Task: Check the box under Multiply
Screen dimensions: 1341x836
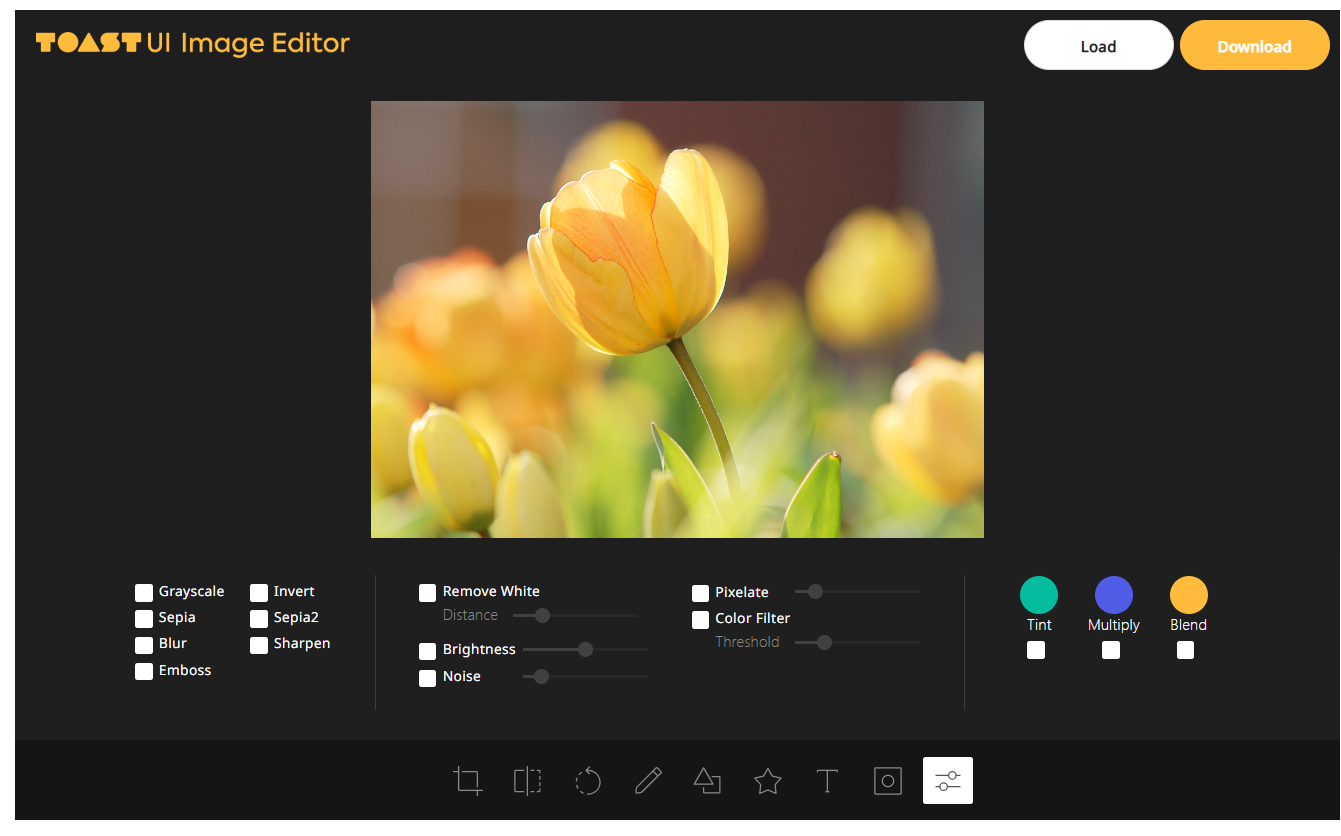Action: point(1110,650)
